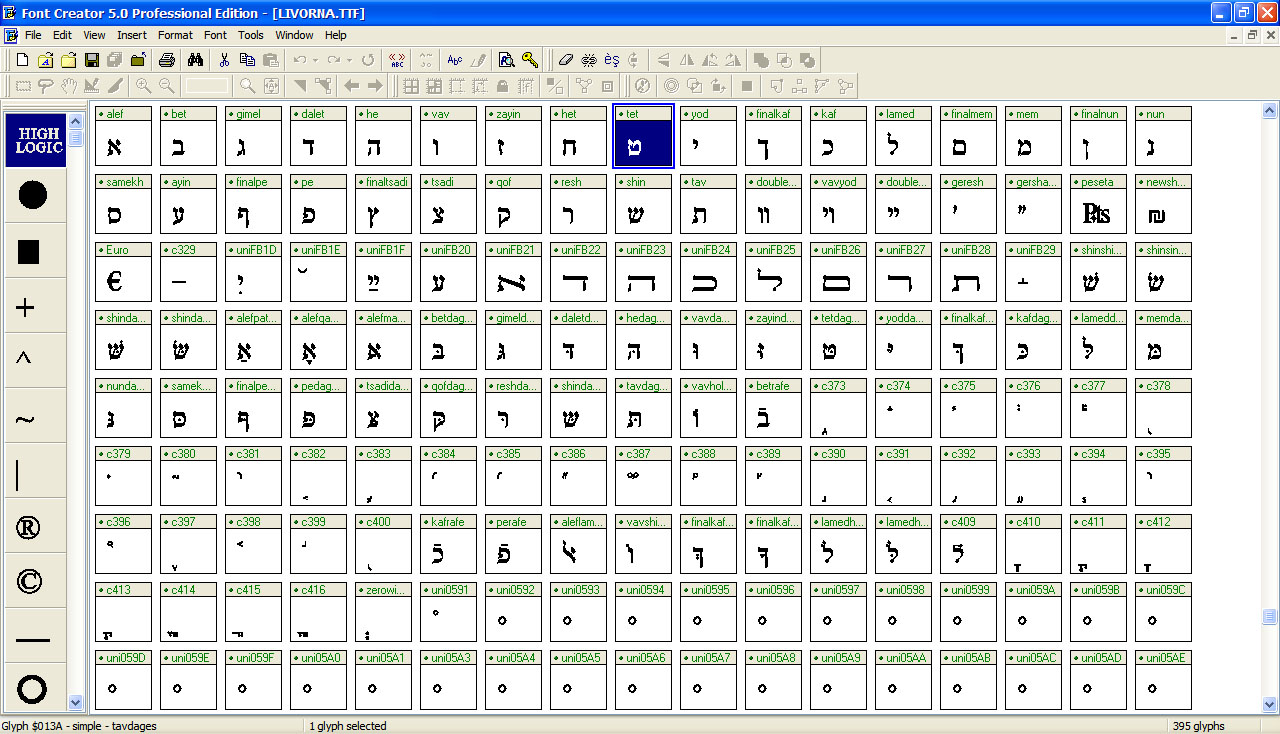1280x734 pixels.
Task: Open the View menu
Action: coord(94,35)
